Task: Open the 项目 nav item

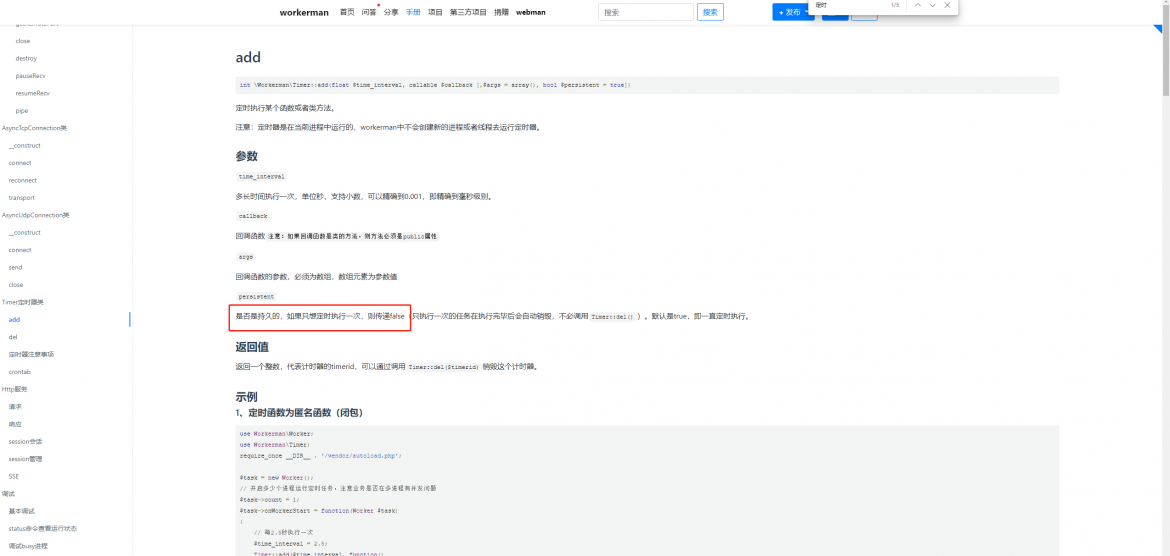Action: [x=435, y=12]
